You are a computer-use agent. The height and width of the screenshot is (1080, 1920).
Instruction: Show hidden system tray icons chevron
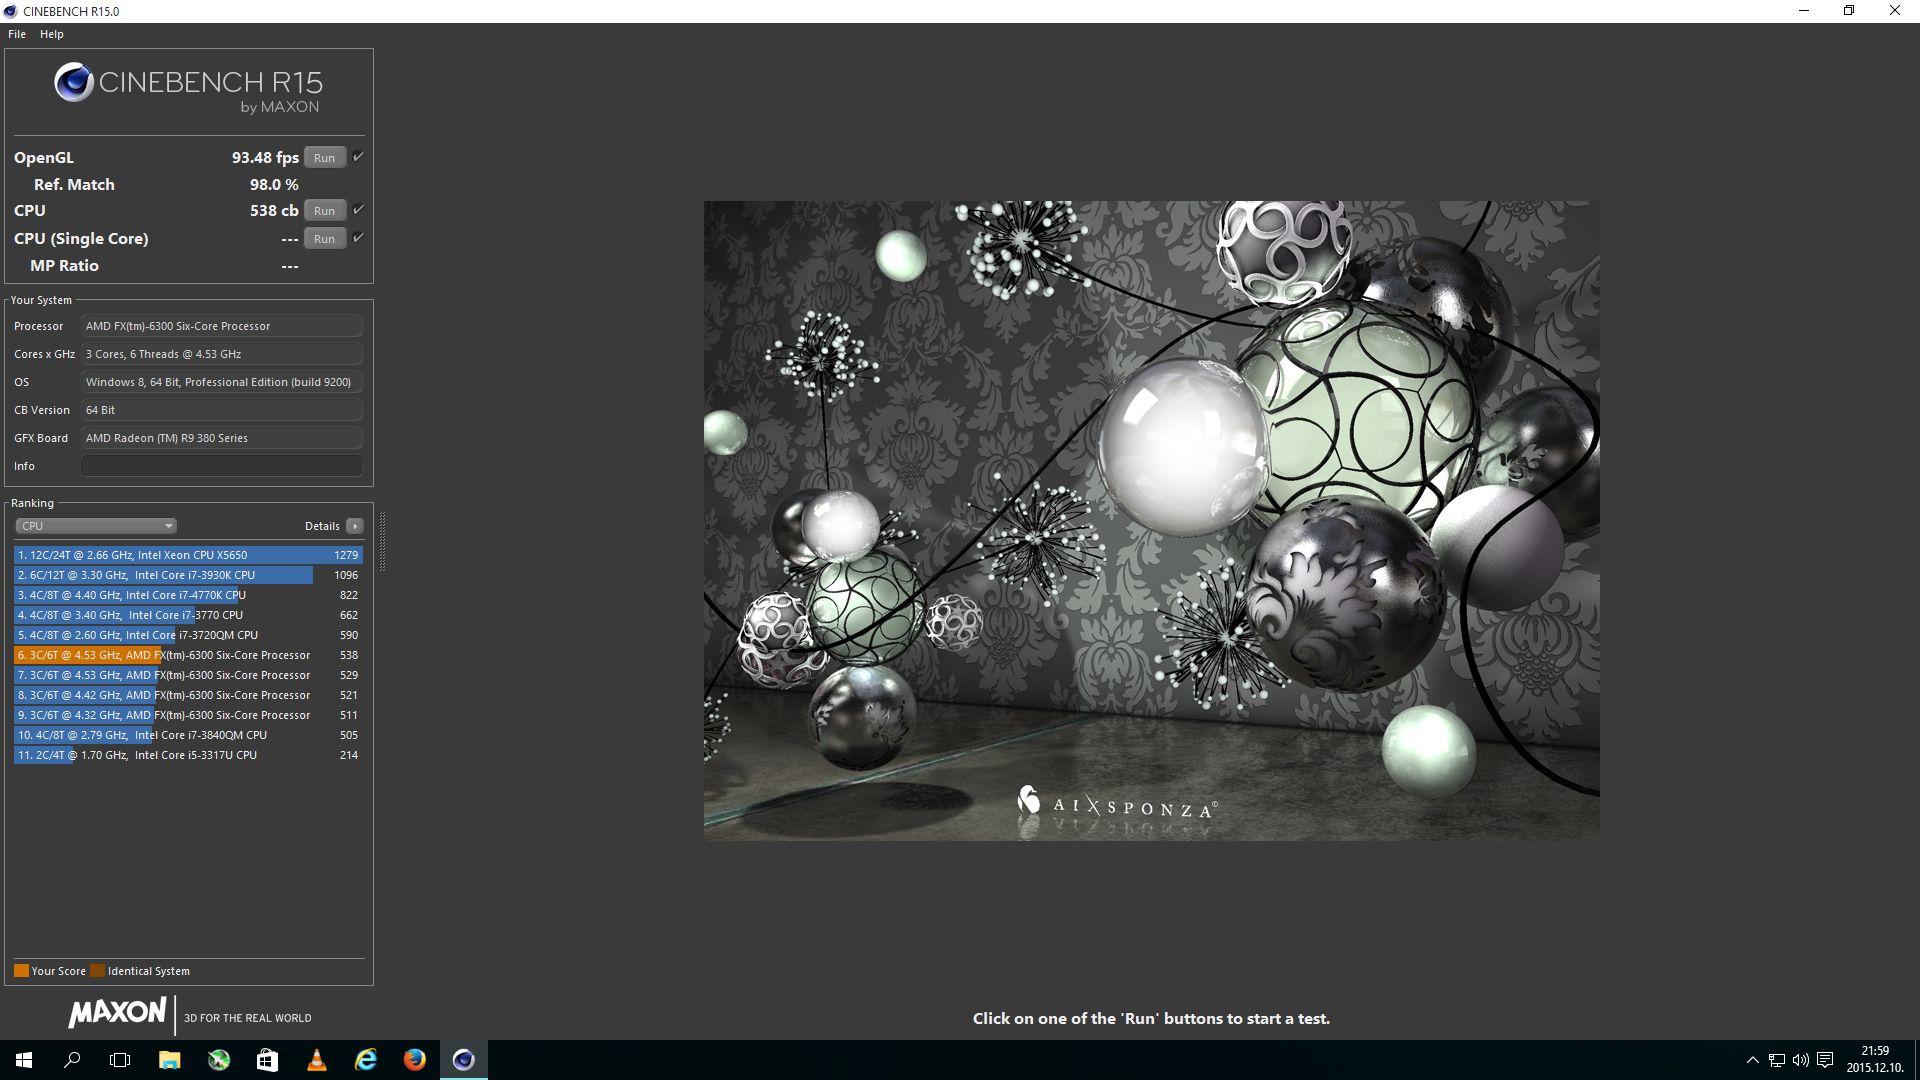(1752, 1060)
